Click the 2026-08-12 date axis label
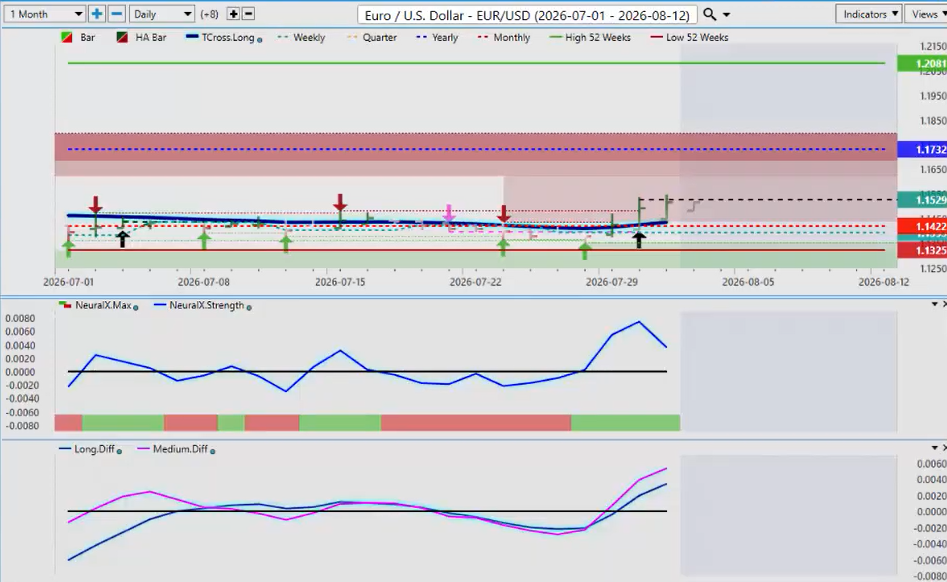947x582 pixels. pos(884,282)
